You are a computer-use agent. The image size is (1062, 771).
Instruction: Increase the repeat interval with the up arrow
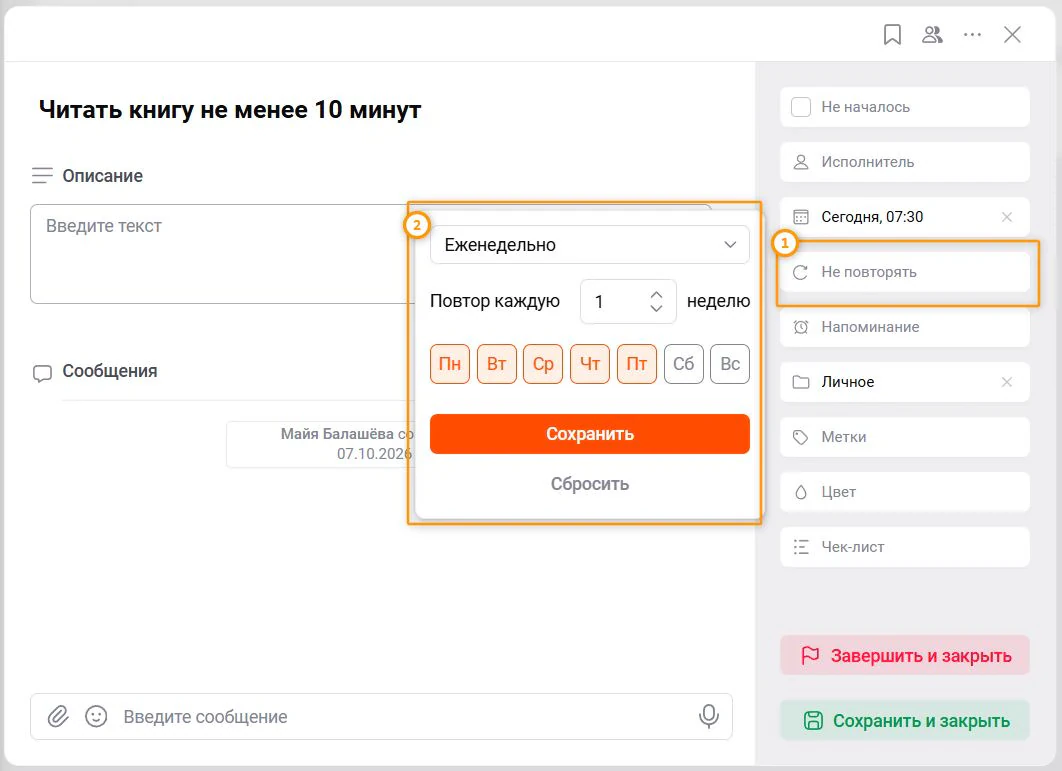point(656,295)
